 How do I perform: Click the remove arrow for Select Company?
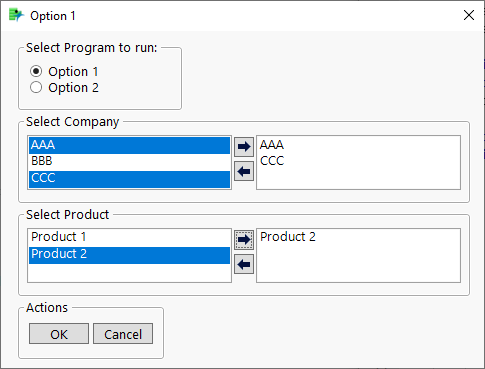(x=244, y=172)
